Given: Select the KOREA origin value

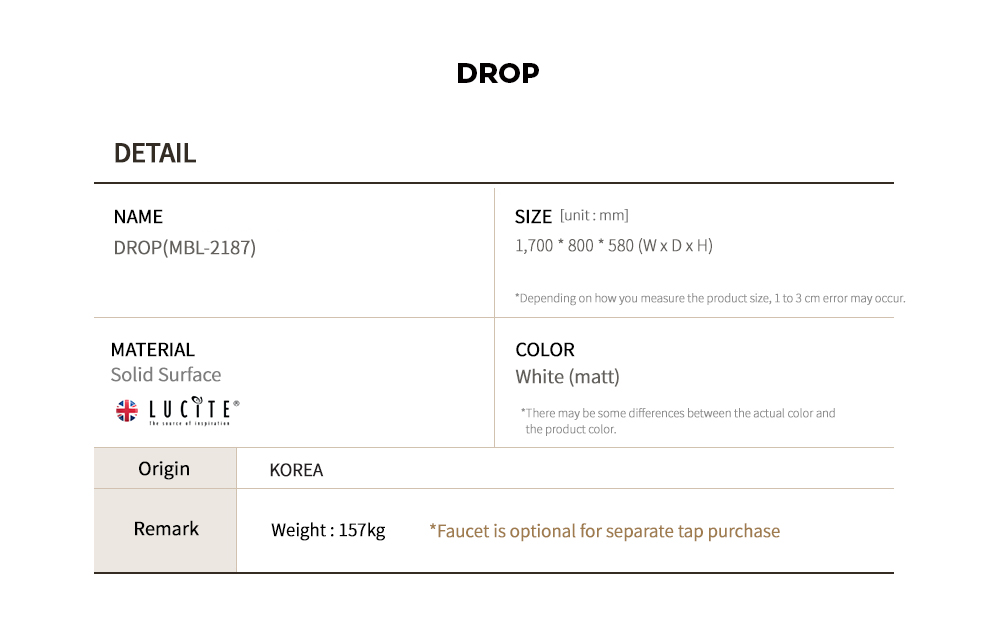Looking at the screenshot, I should 297,470.
